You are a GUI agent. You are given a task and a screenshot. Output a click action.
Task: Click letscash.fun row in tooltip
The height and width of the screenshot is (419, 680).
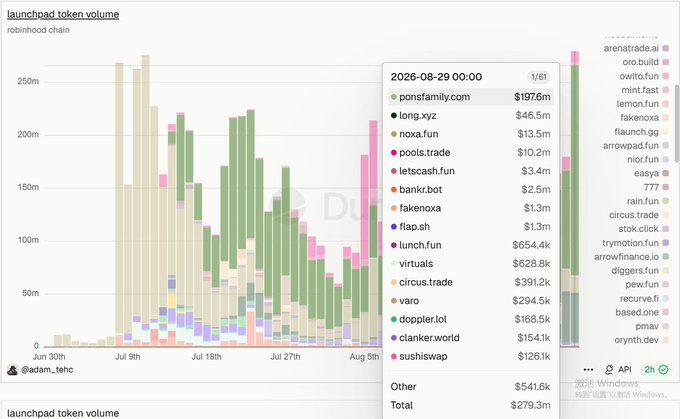[471, 171]
